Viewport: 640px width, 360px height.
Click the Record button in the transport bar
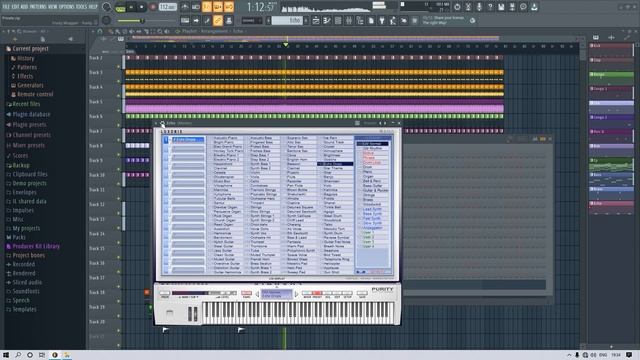pos(153,7)
